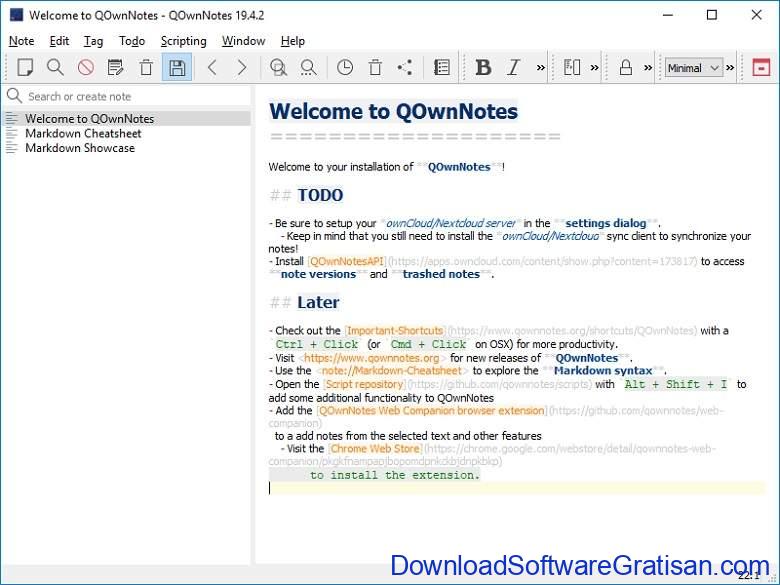Toggle the split panel layout icon
Image resolution: width=780 pixels, height=585 pixels.
coord(572,67)
